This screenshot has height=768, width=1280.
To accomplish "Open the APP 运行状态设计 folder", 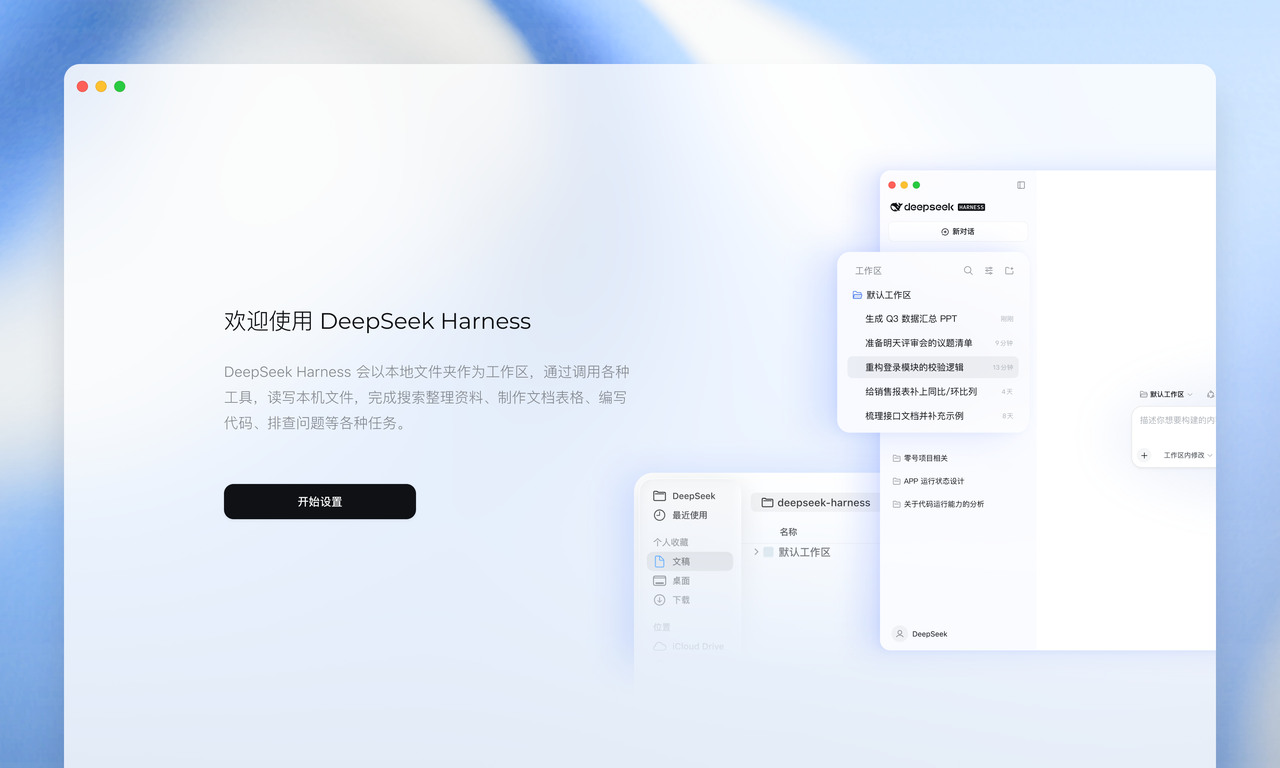I will 928,481.
